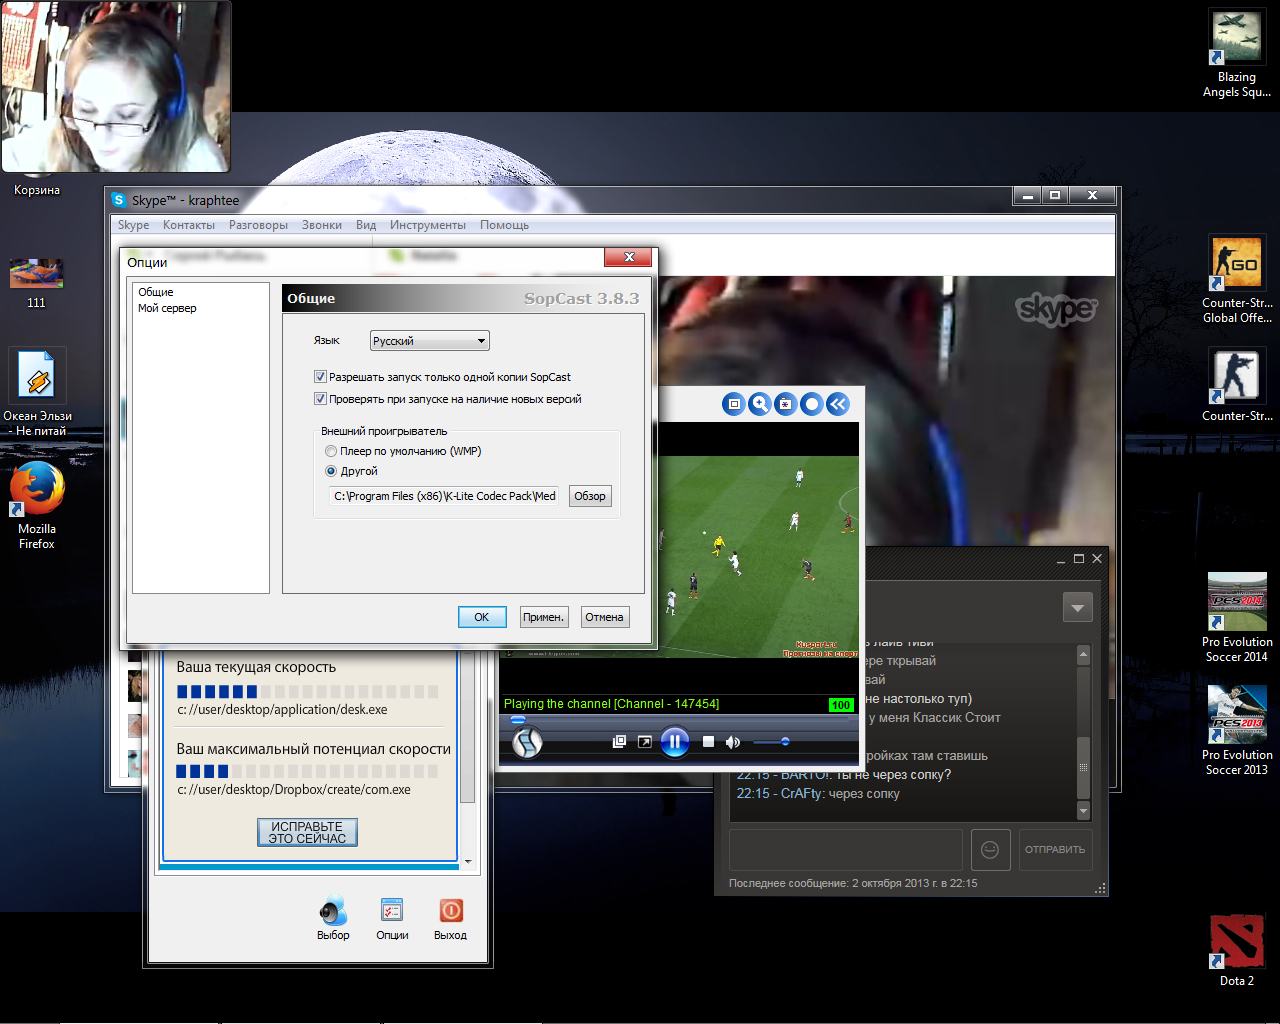Open the Разговоры menu in Skype

258,225
